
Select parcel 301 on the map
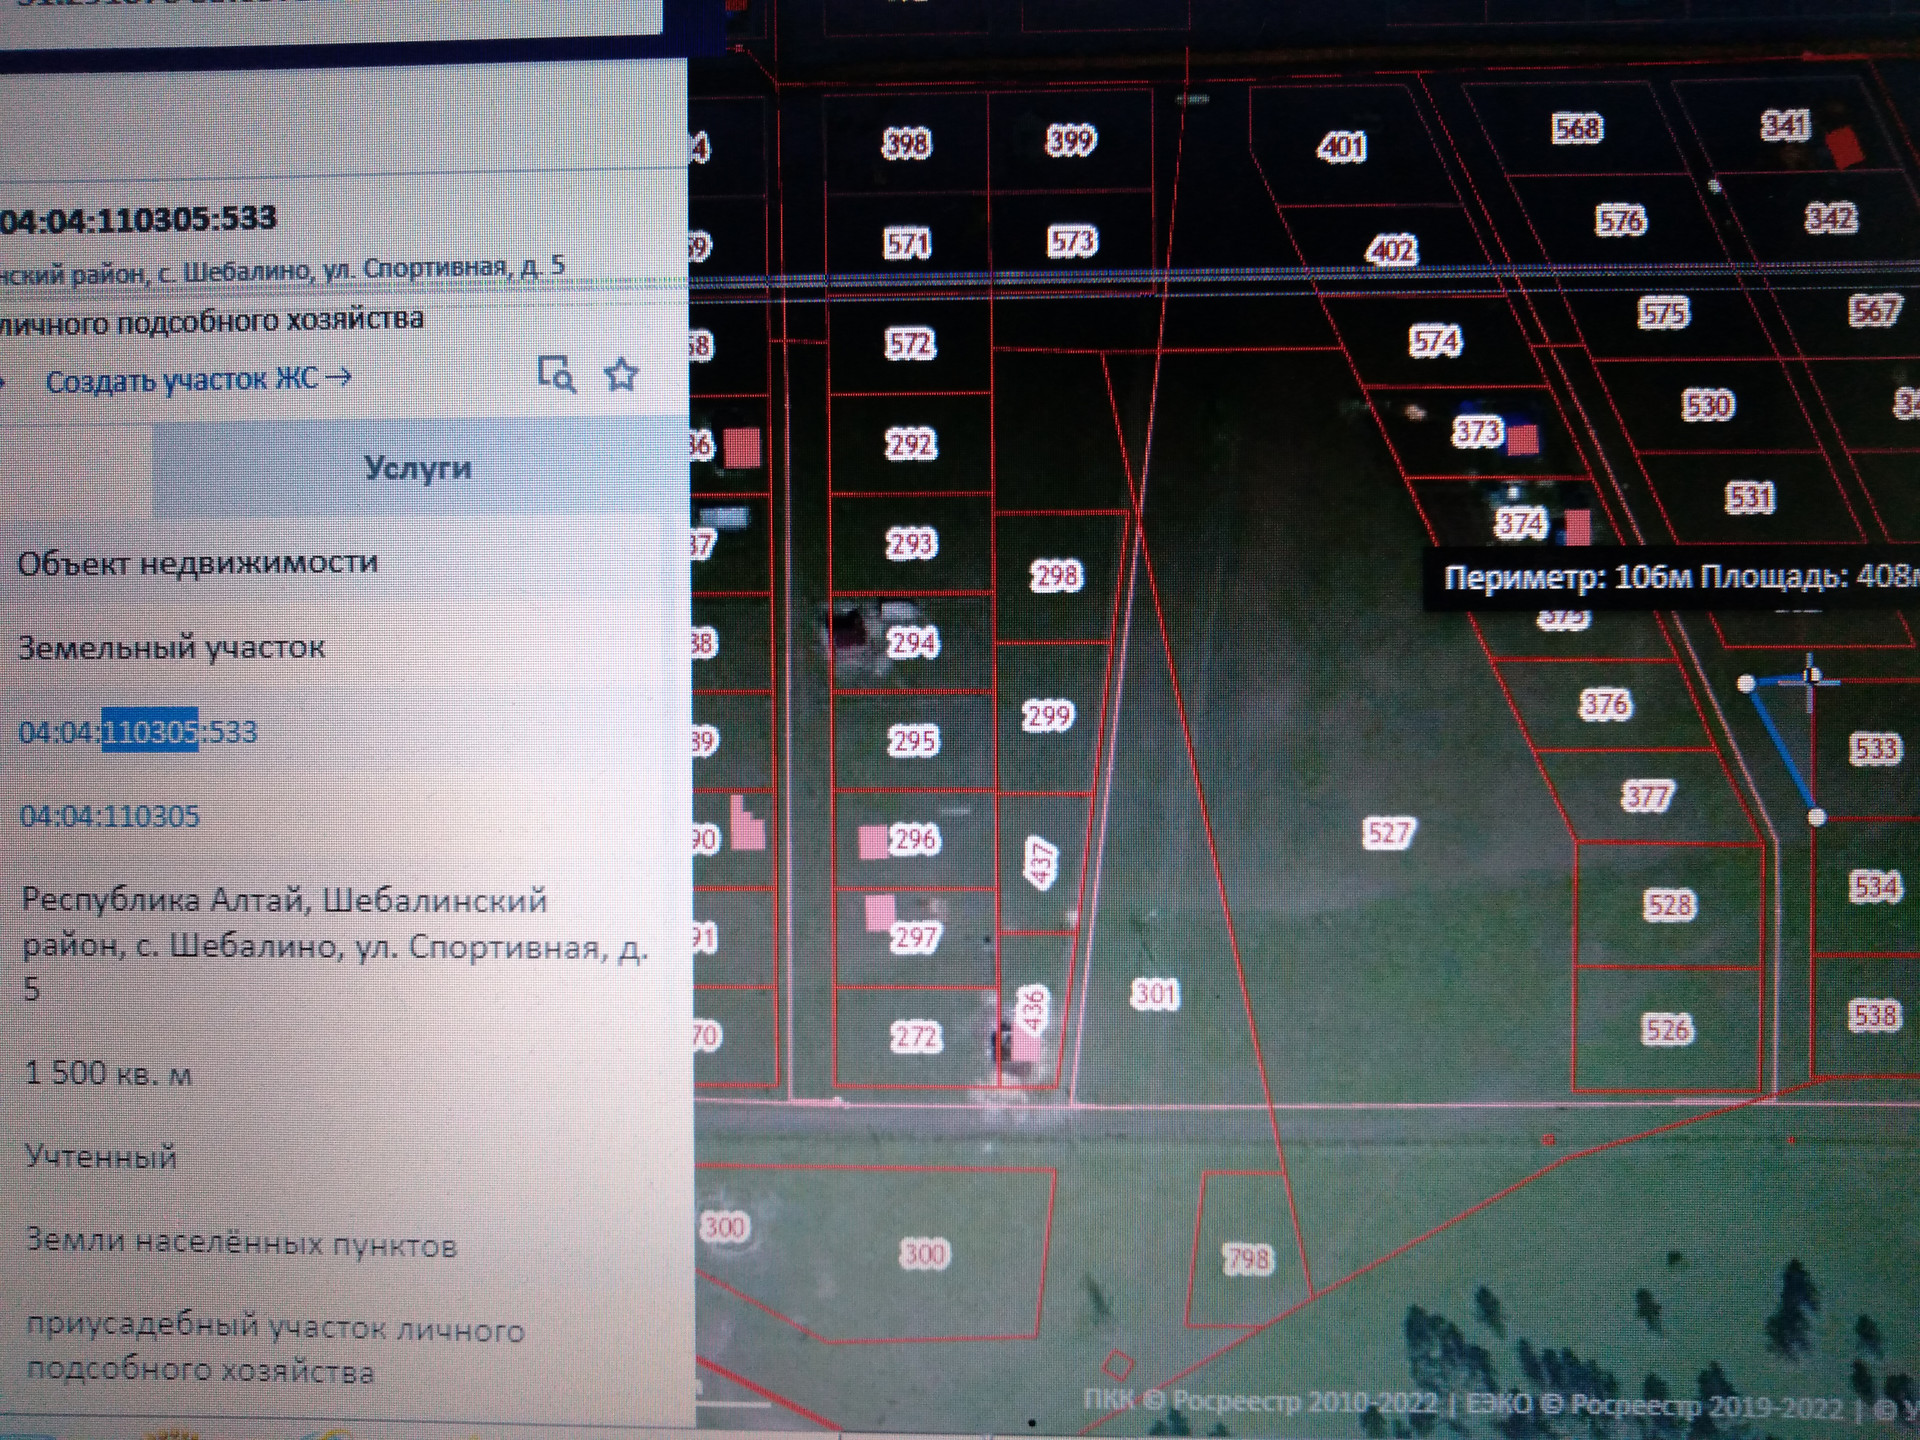(1155, 994)
